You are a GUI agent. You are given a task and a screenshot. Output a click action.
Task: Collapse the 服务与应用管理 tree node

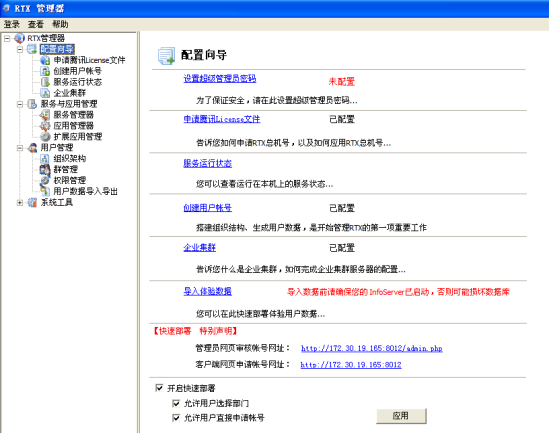(20, 104)
